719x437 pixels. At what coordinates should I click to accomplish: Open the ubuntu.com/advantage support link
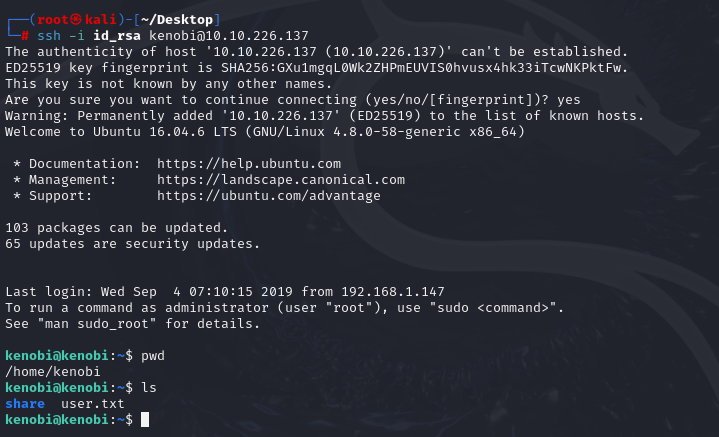pyautogui.click(x=269, y=196)
